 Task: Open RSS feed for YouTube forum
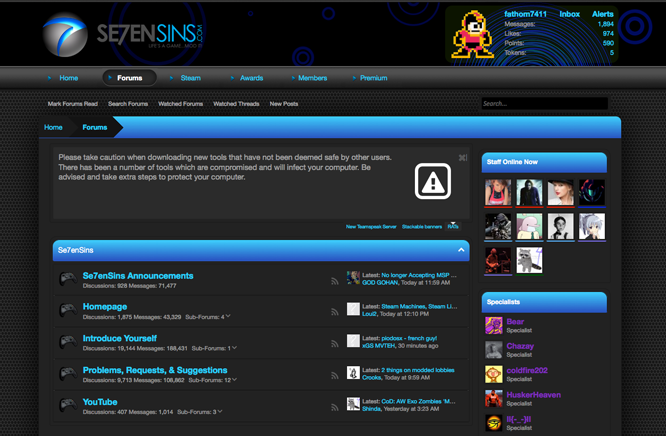(x=335, y=407)
